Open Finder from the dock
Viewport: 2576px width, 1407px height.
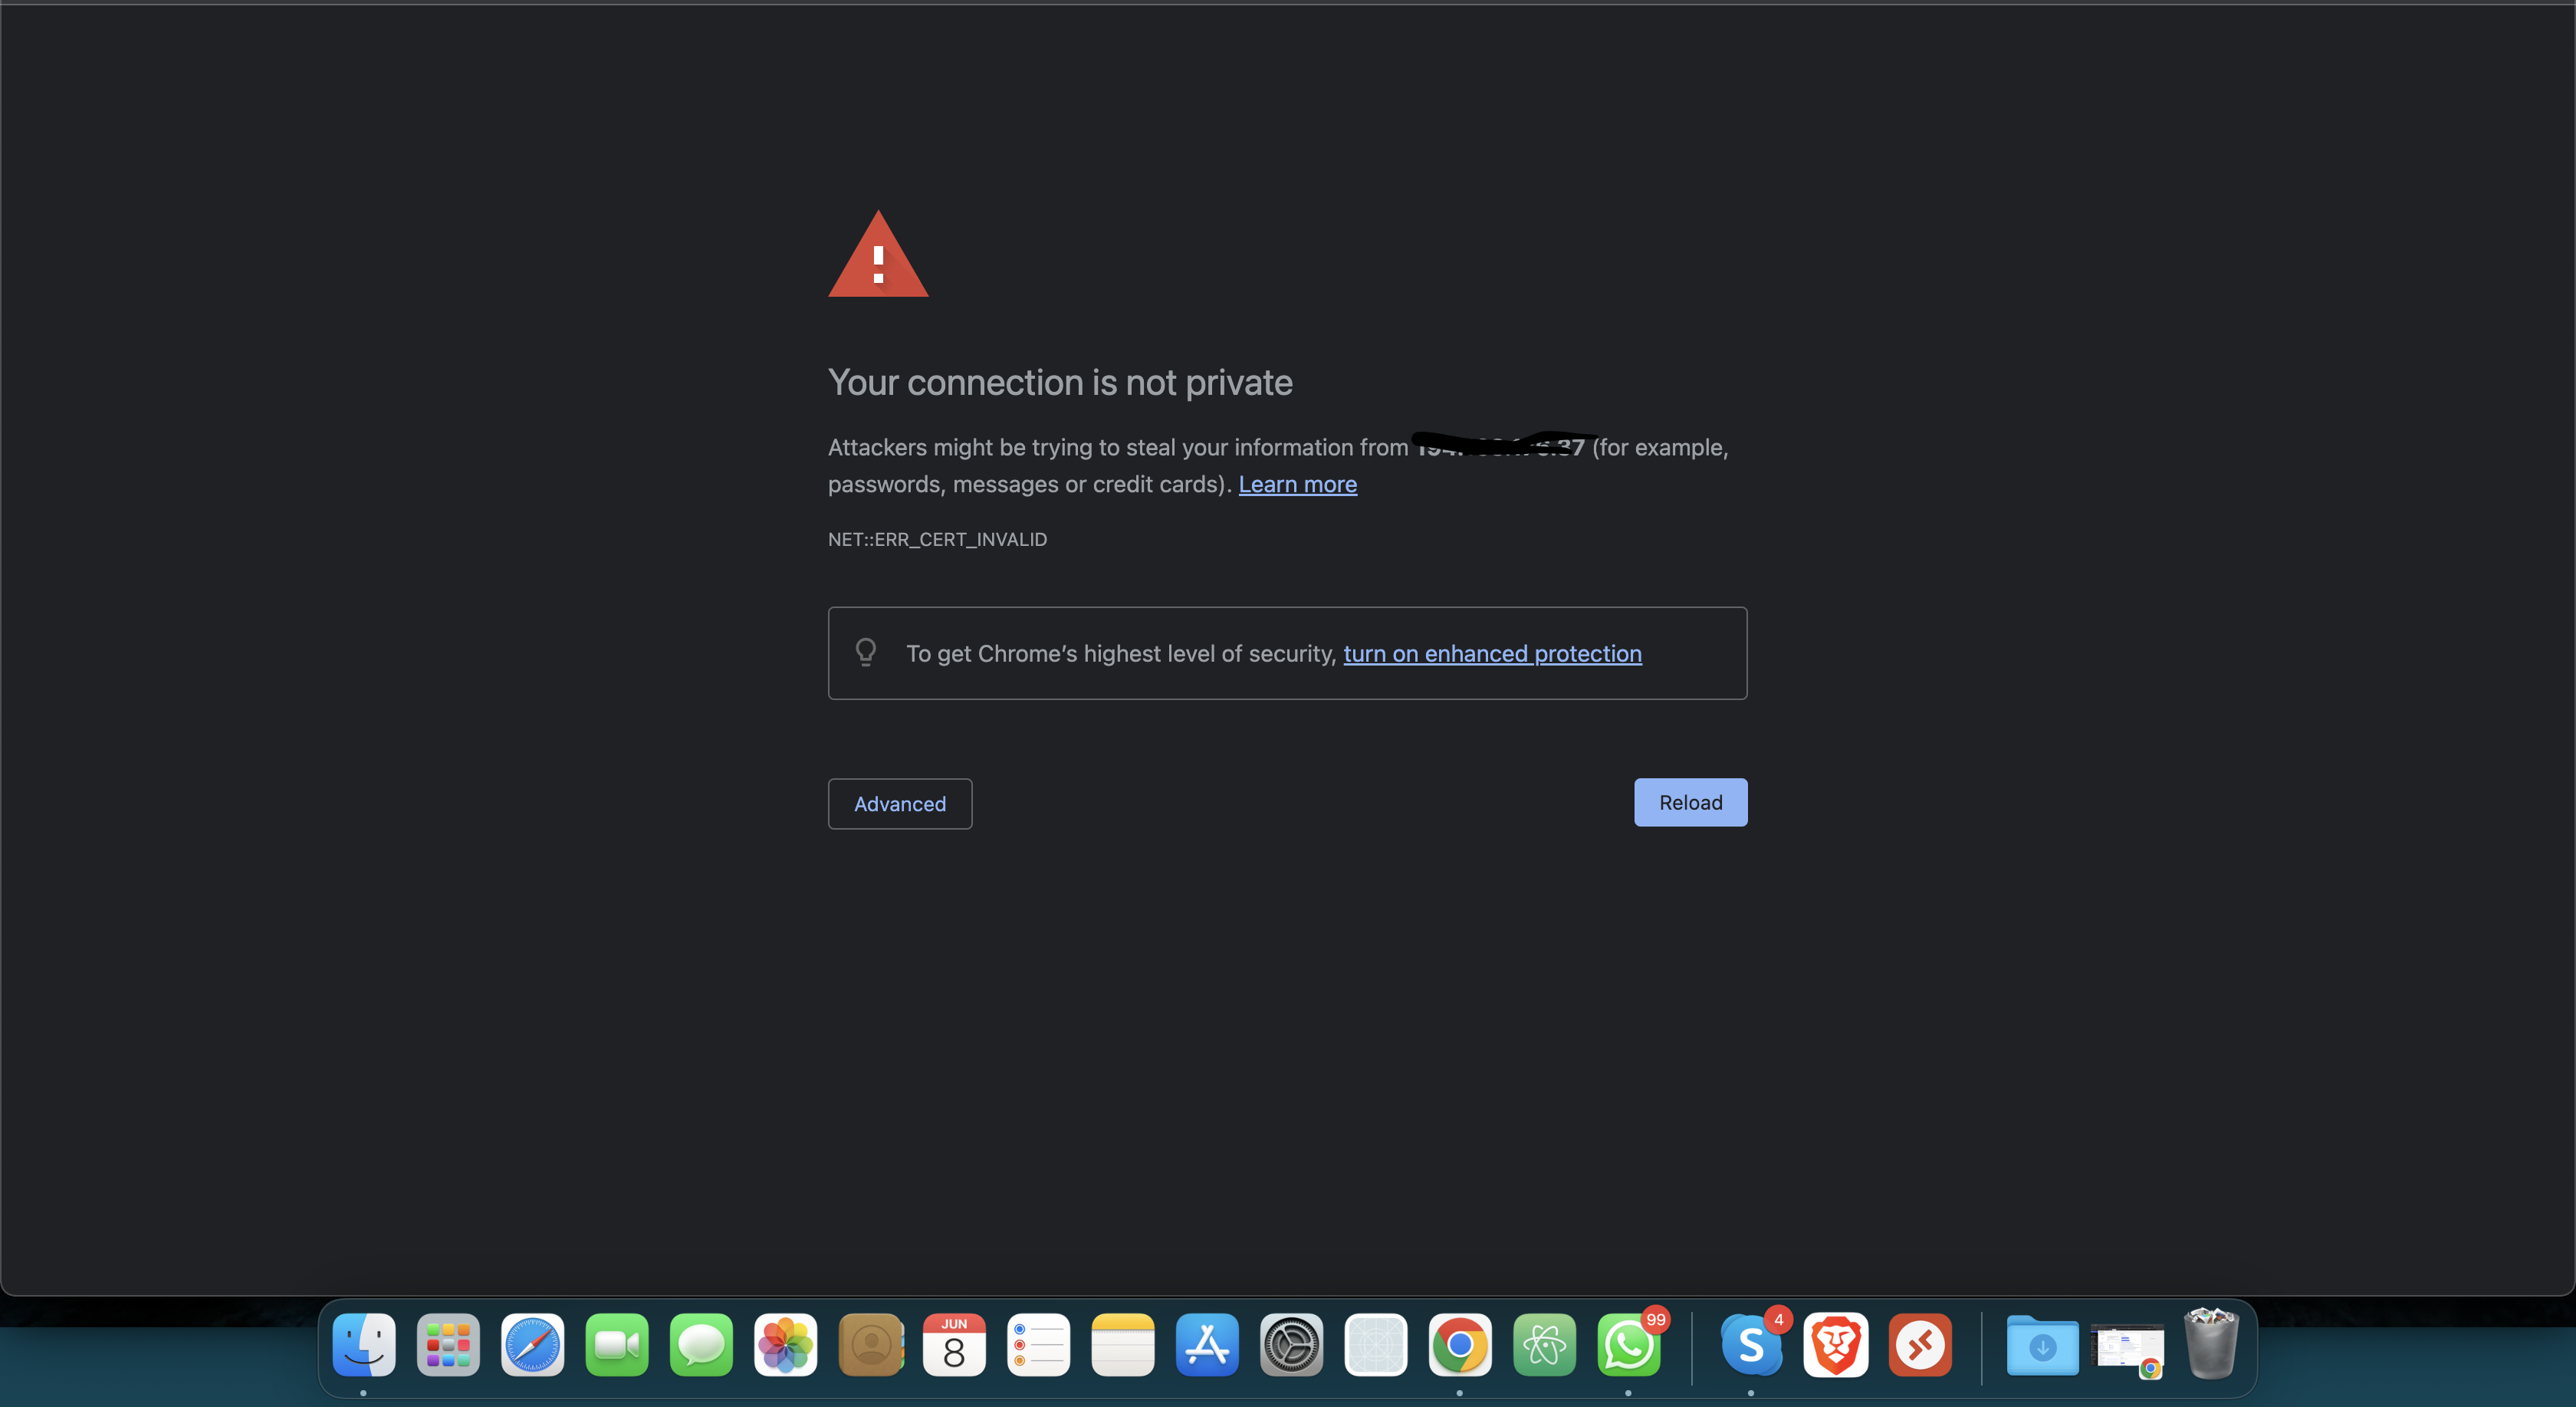pos(364,1344)
